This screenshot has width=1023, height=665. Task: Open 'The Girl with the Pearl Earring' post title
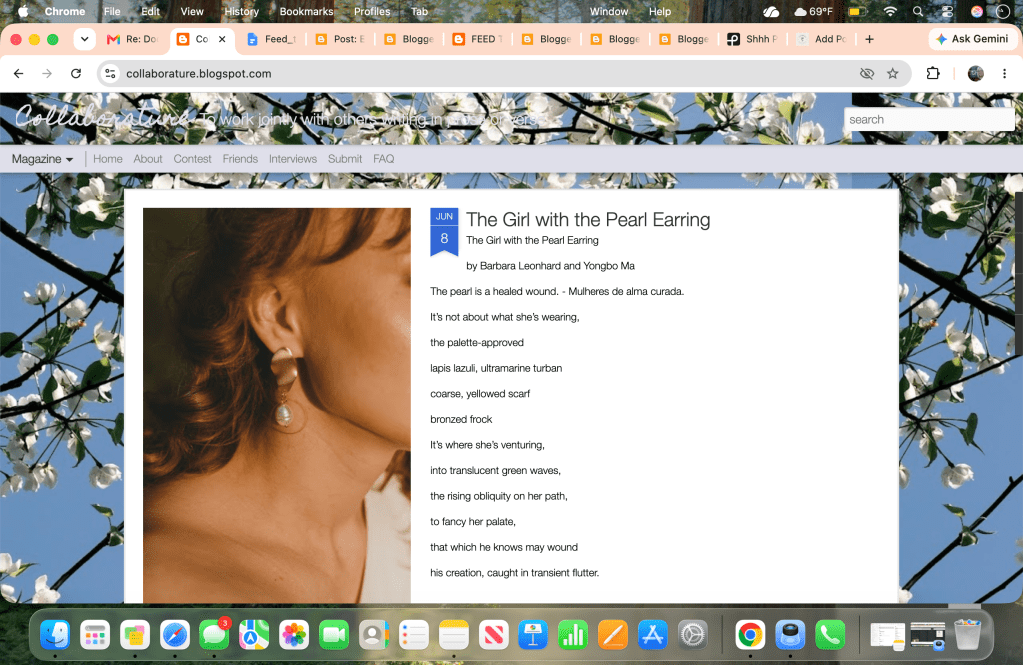pyautogui.click(x=588, y=220)
